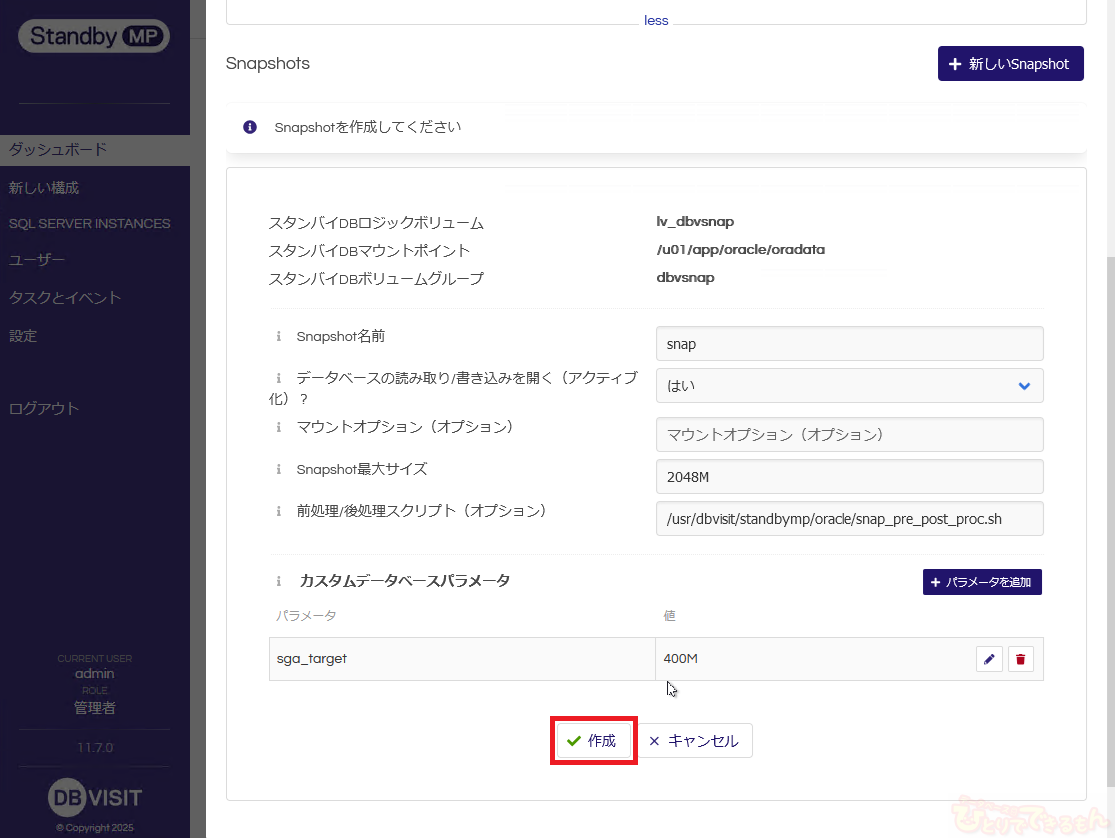This screenshot has width=1115, height=838.
Task: Open SQL SERVER INSTANCES menu item
Action: (x=90, y=224)
